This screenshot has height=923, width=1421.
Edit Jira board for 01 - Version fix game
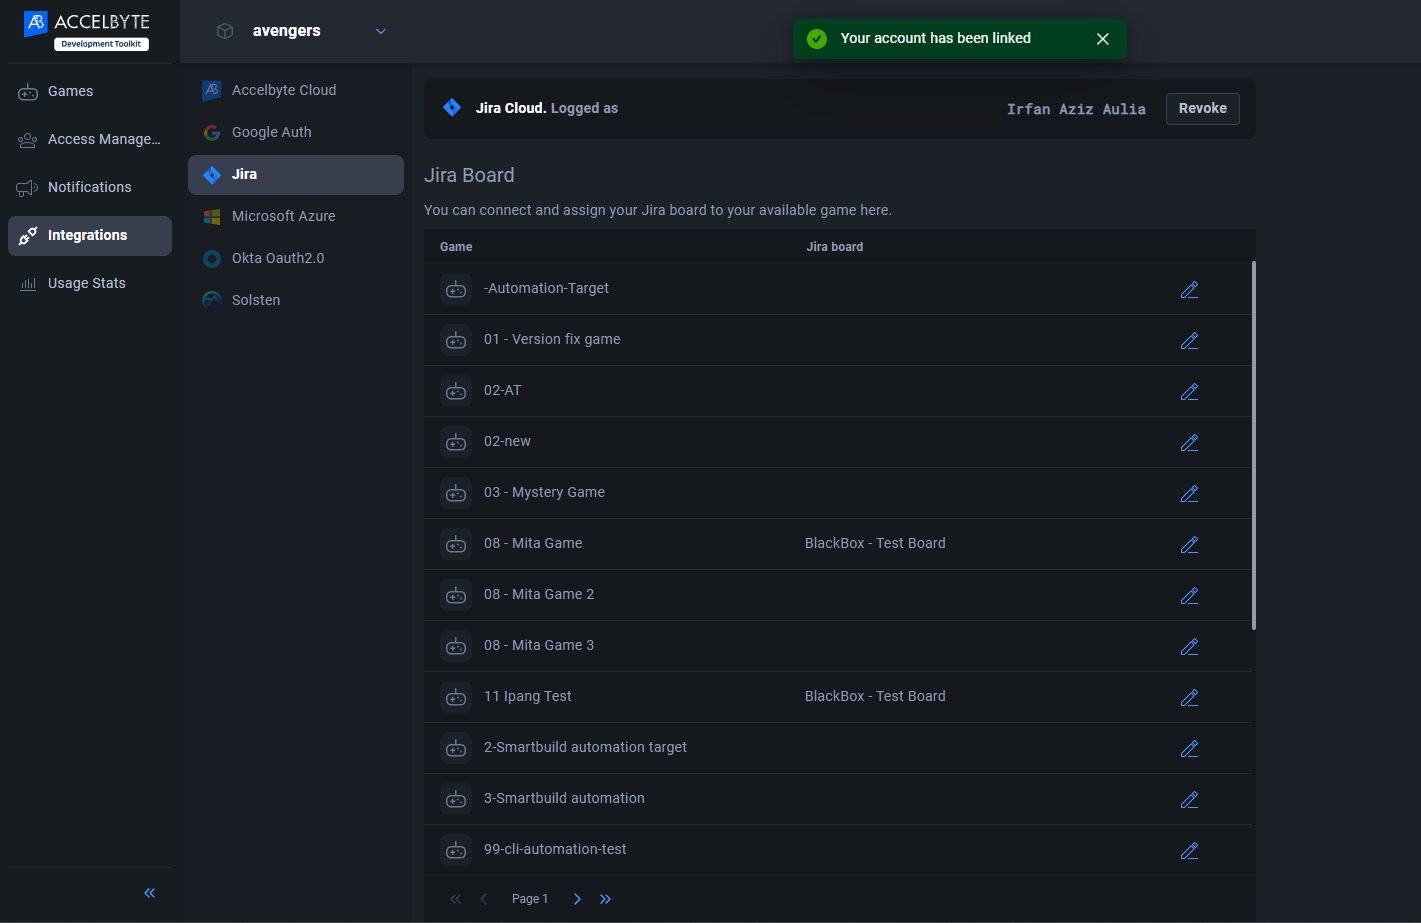1189,340
